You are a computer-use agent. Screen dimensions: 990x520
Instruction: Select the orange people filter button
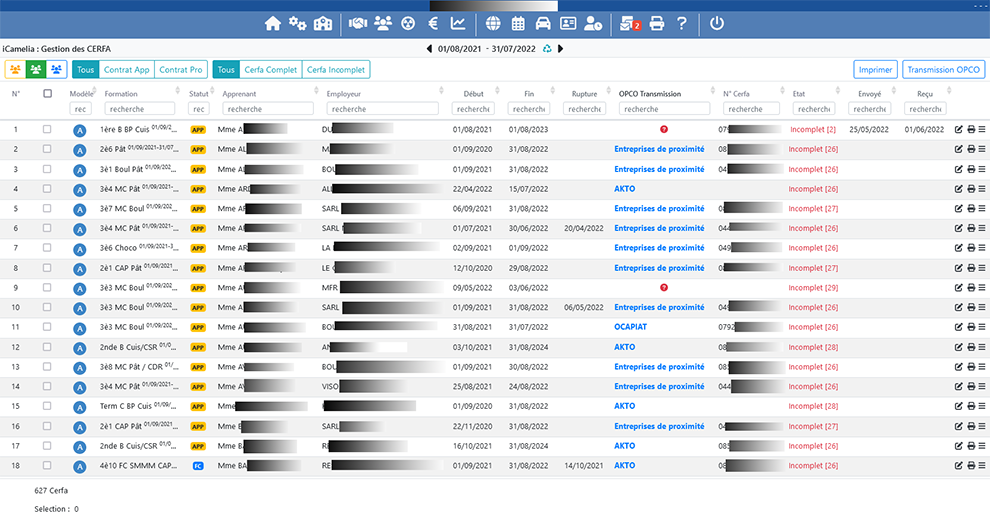[x=15, y=69]
